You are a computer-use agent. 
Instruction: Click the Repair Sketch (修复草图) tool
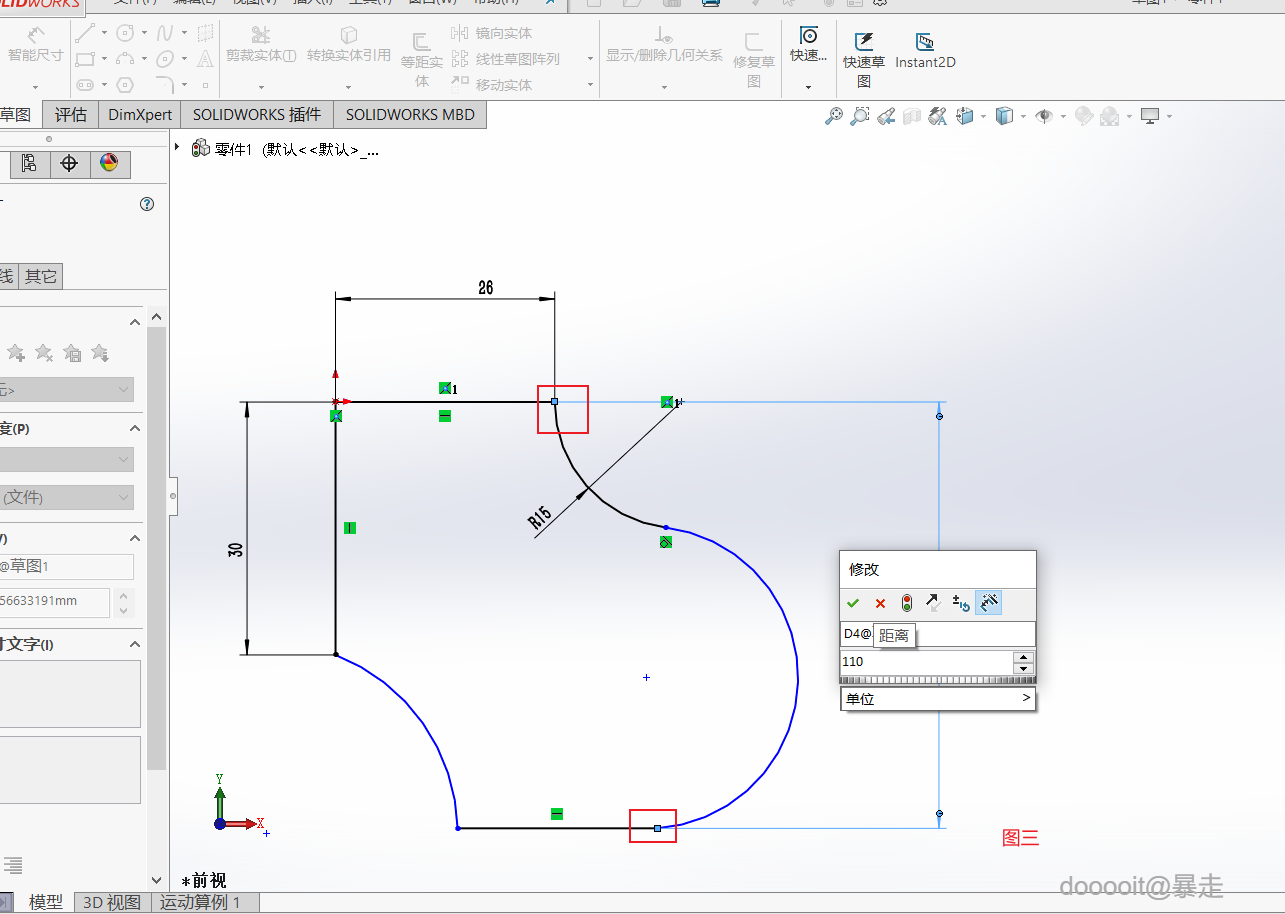[754, 59]
